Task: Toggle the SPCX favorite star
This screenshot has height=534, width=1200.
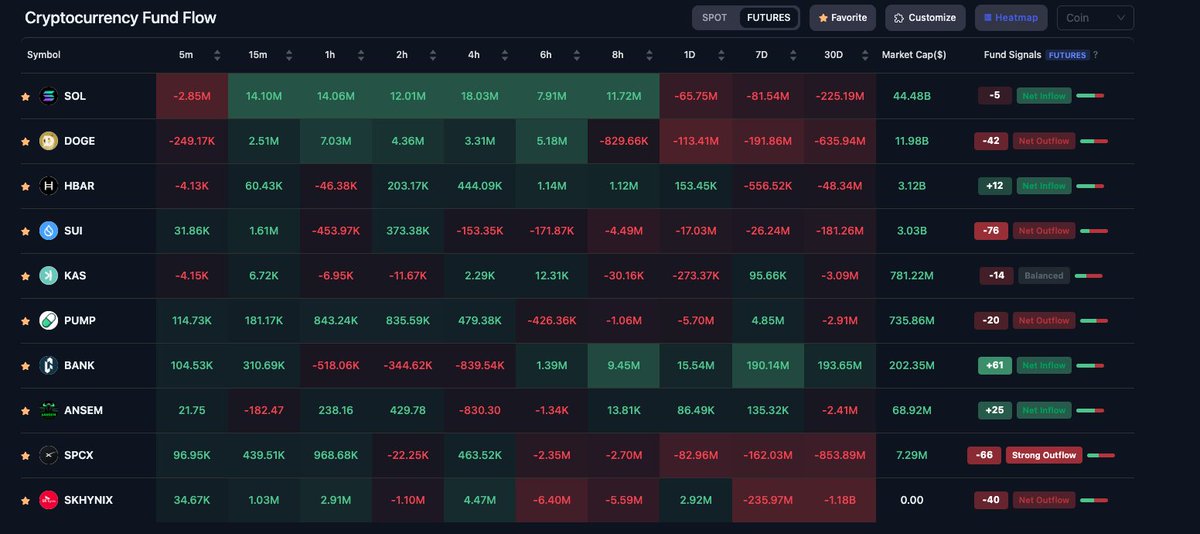Action: click(x=25, y=456)
